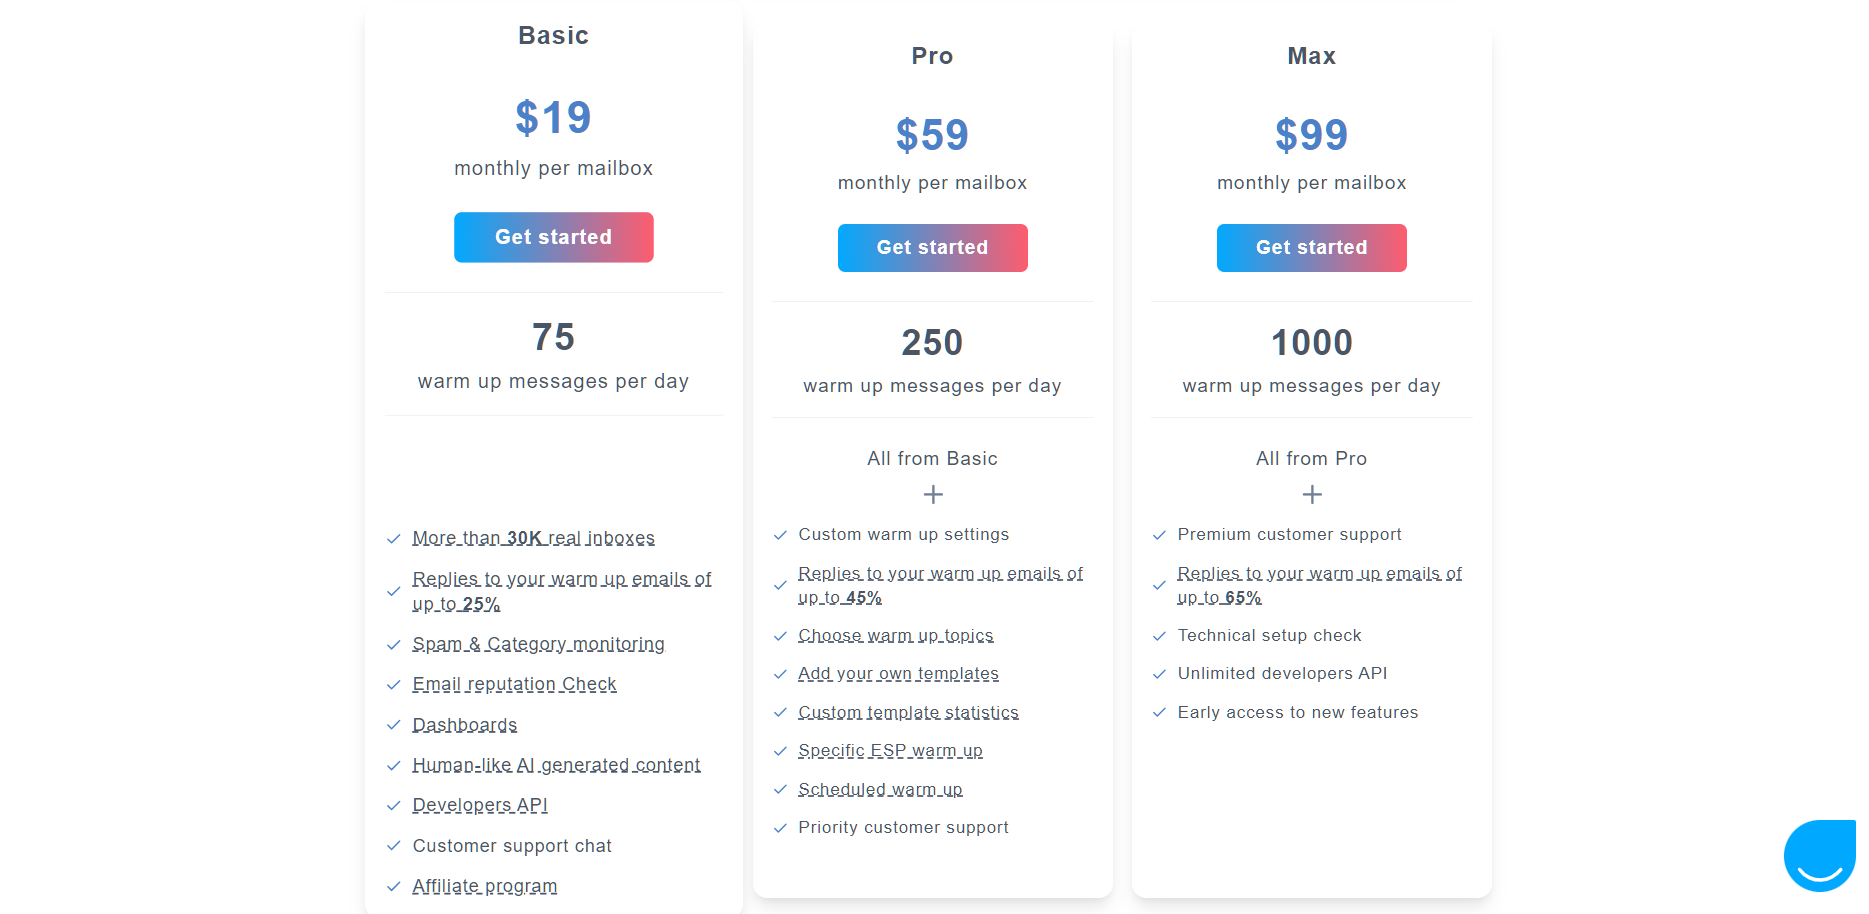Click the plus icon under All from Basic
The height and width of the screenshot is (914, 1869).
coord(933,494)
